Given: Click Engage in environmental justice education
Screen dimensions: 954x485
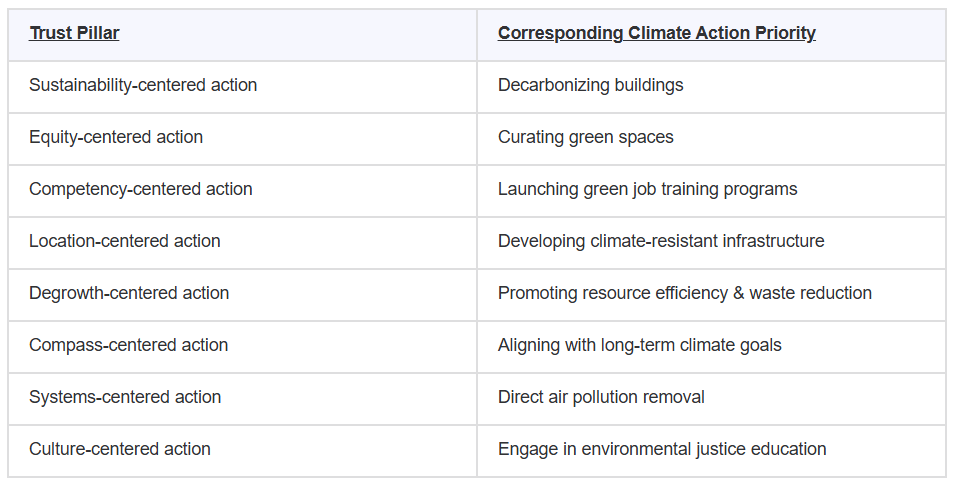Looking at the screenshot, I should click(662, 449).
